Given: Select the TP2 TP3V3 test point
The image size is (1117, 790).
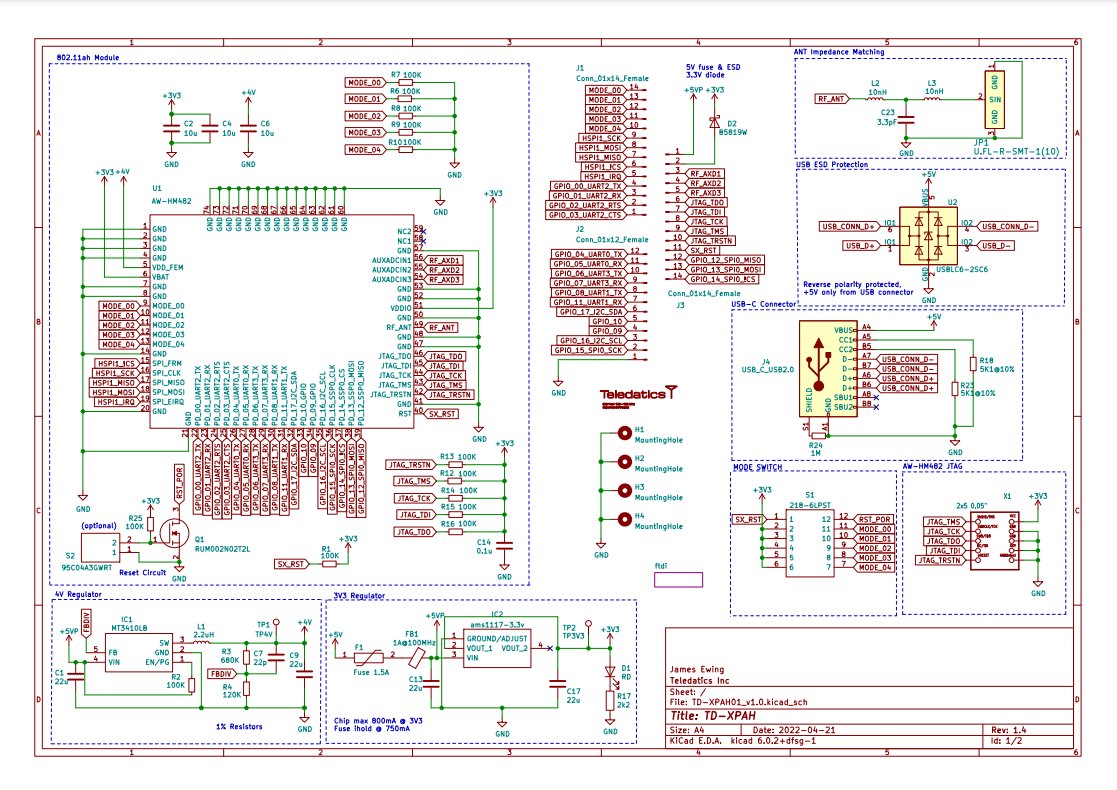Looking at the screenshot, I should (x=588, y=626).
